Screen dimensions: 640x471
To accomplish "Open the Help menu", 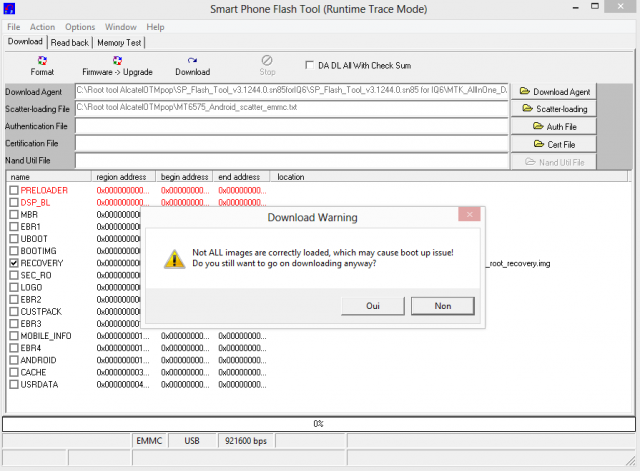I will tap(156, 27).
